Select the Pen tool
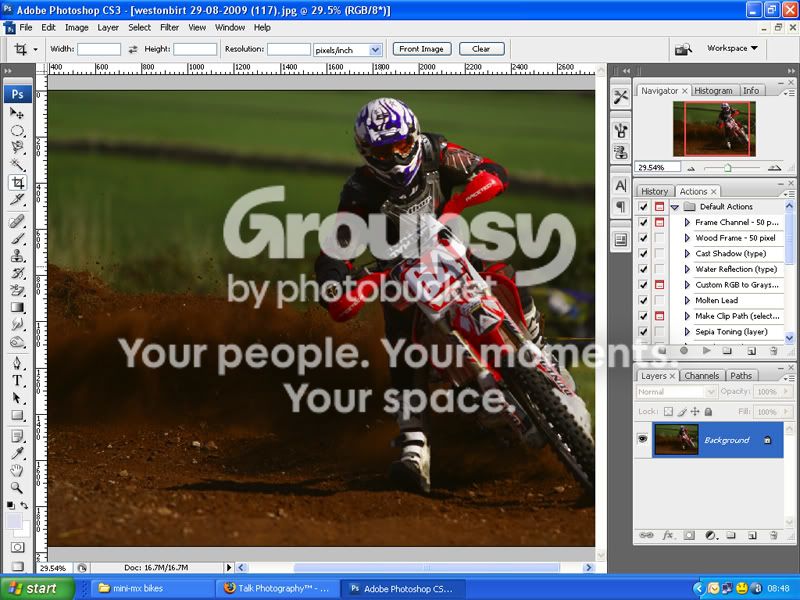The width and height of the screenshot is (800, 600). click(x=17, y=363)
